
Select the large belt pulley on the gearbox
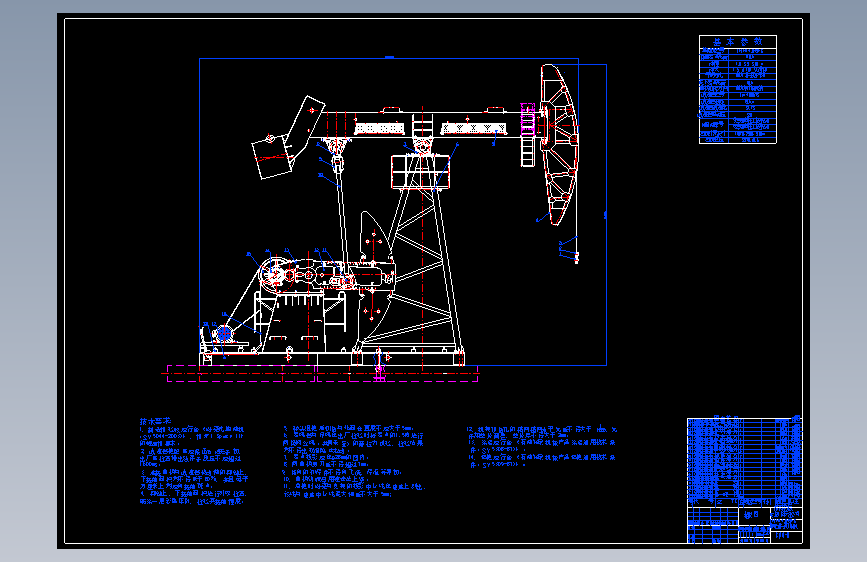[275, 274]
